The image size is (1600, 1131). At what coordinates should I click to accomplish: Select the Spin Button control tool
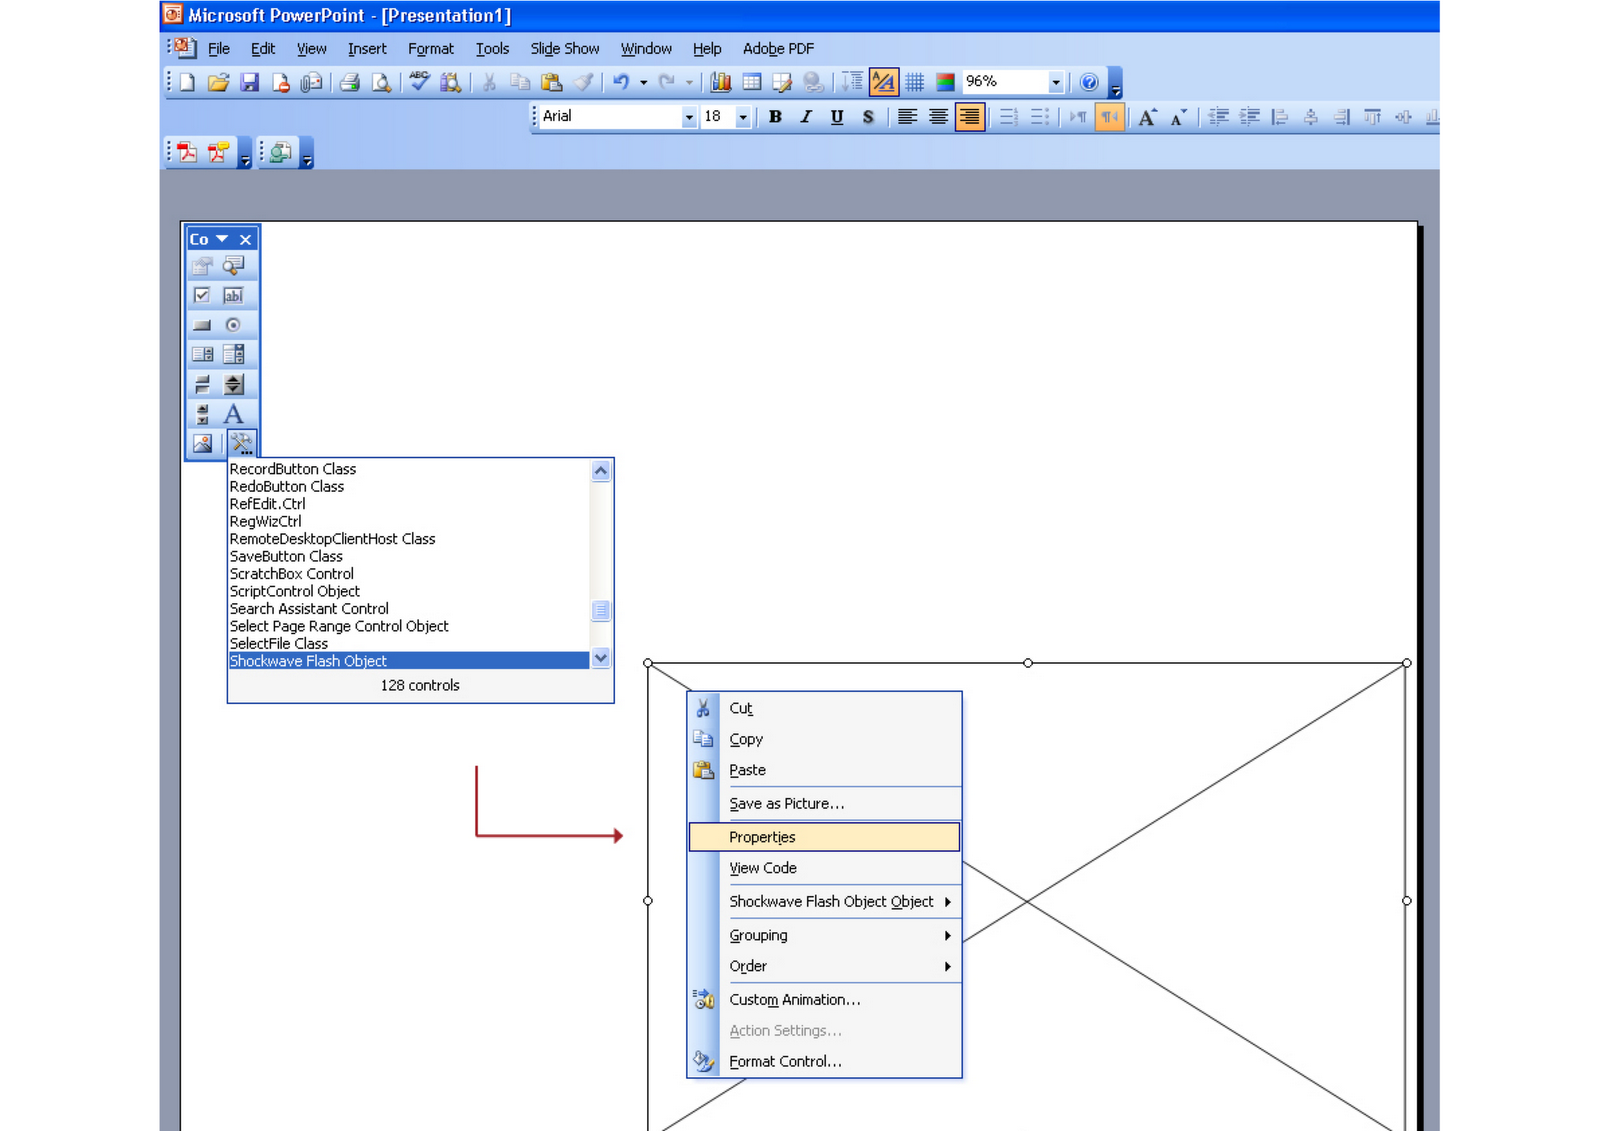click(x=233, y=384)
